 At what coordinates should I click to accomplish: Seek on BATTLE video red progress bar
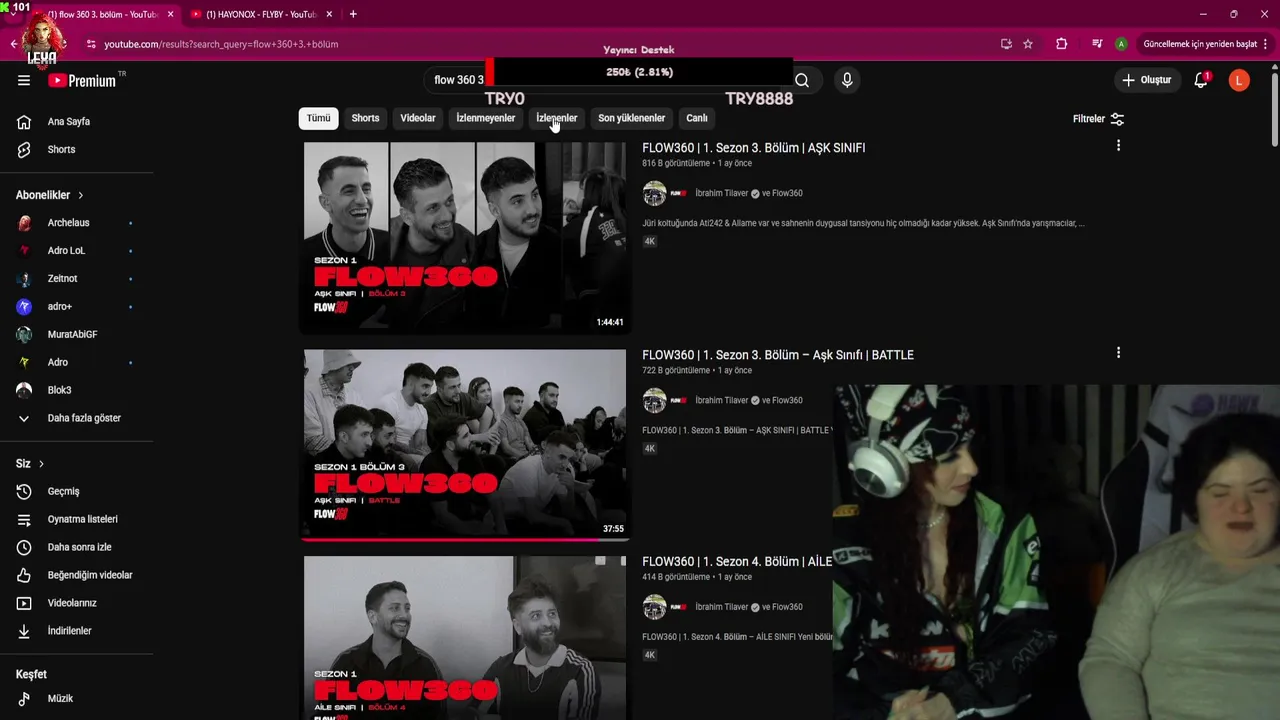(465, 539)
